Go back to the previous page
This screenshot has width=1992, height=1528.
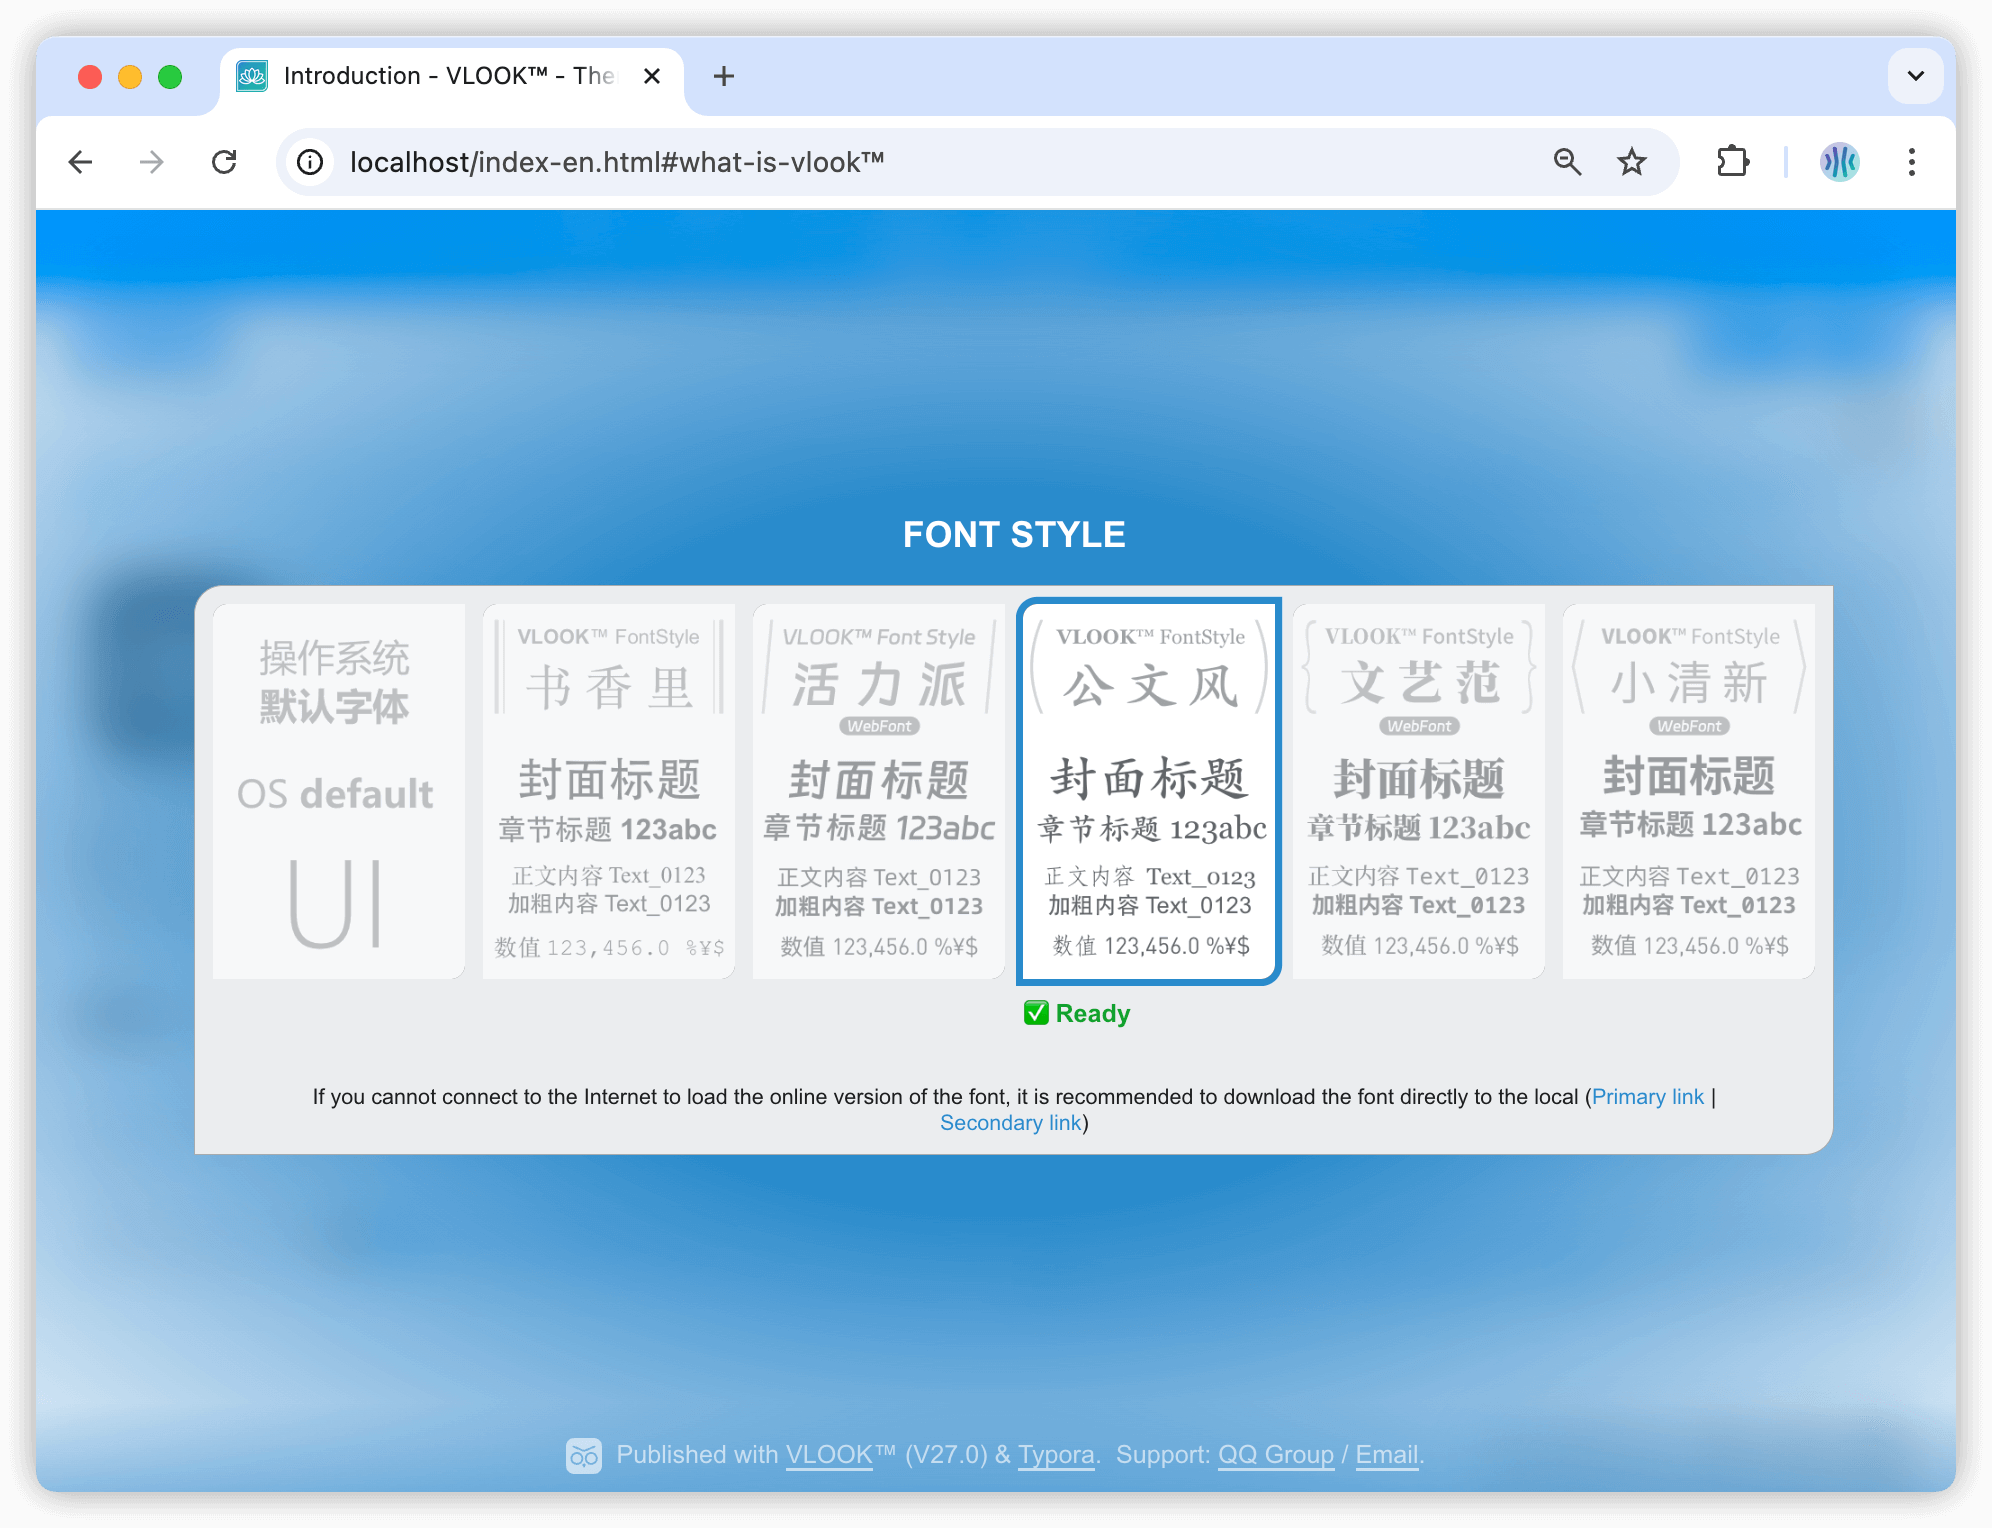(x=80, y=162)
